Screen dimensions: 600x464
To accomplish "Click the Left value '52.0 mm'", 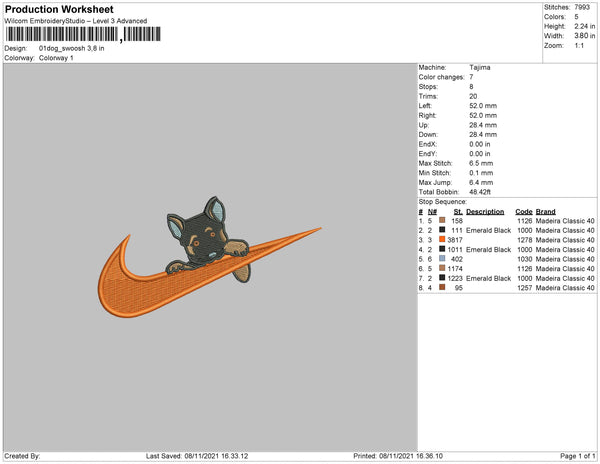I will [x=483, y=106].
